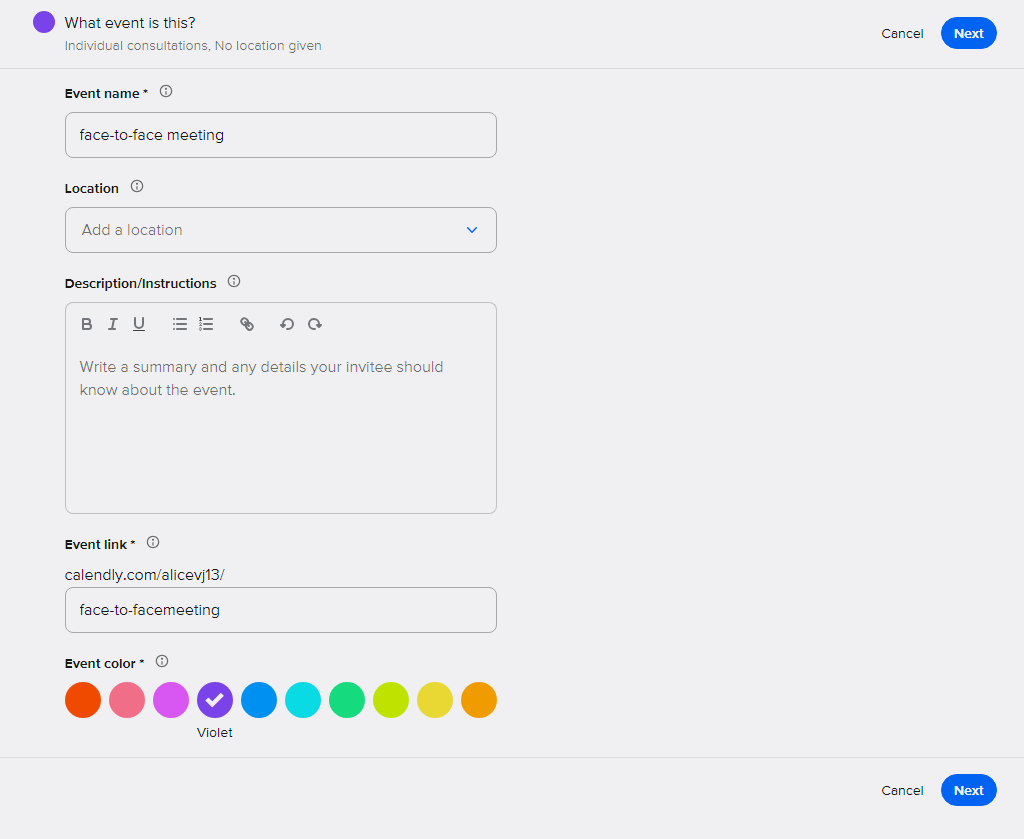Open the Description/Instructions info tooltip icon
Viewport: 1024px width, 839px height.
[234, 281]
